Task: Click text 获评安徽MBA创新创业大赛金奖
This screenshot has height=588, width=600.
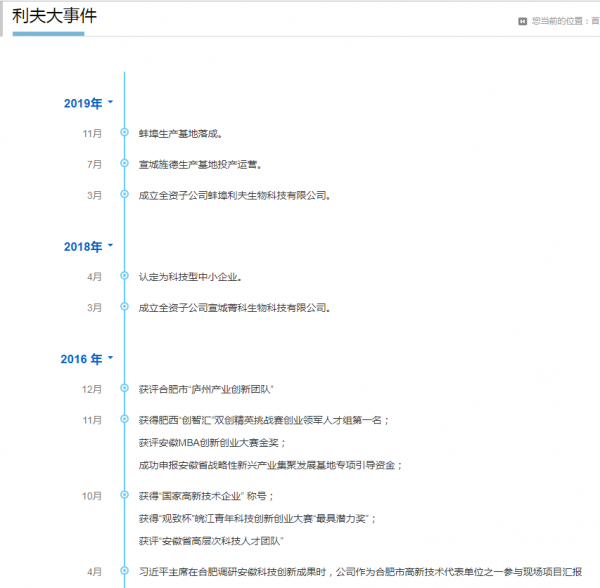Action: point(212,443)
